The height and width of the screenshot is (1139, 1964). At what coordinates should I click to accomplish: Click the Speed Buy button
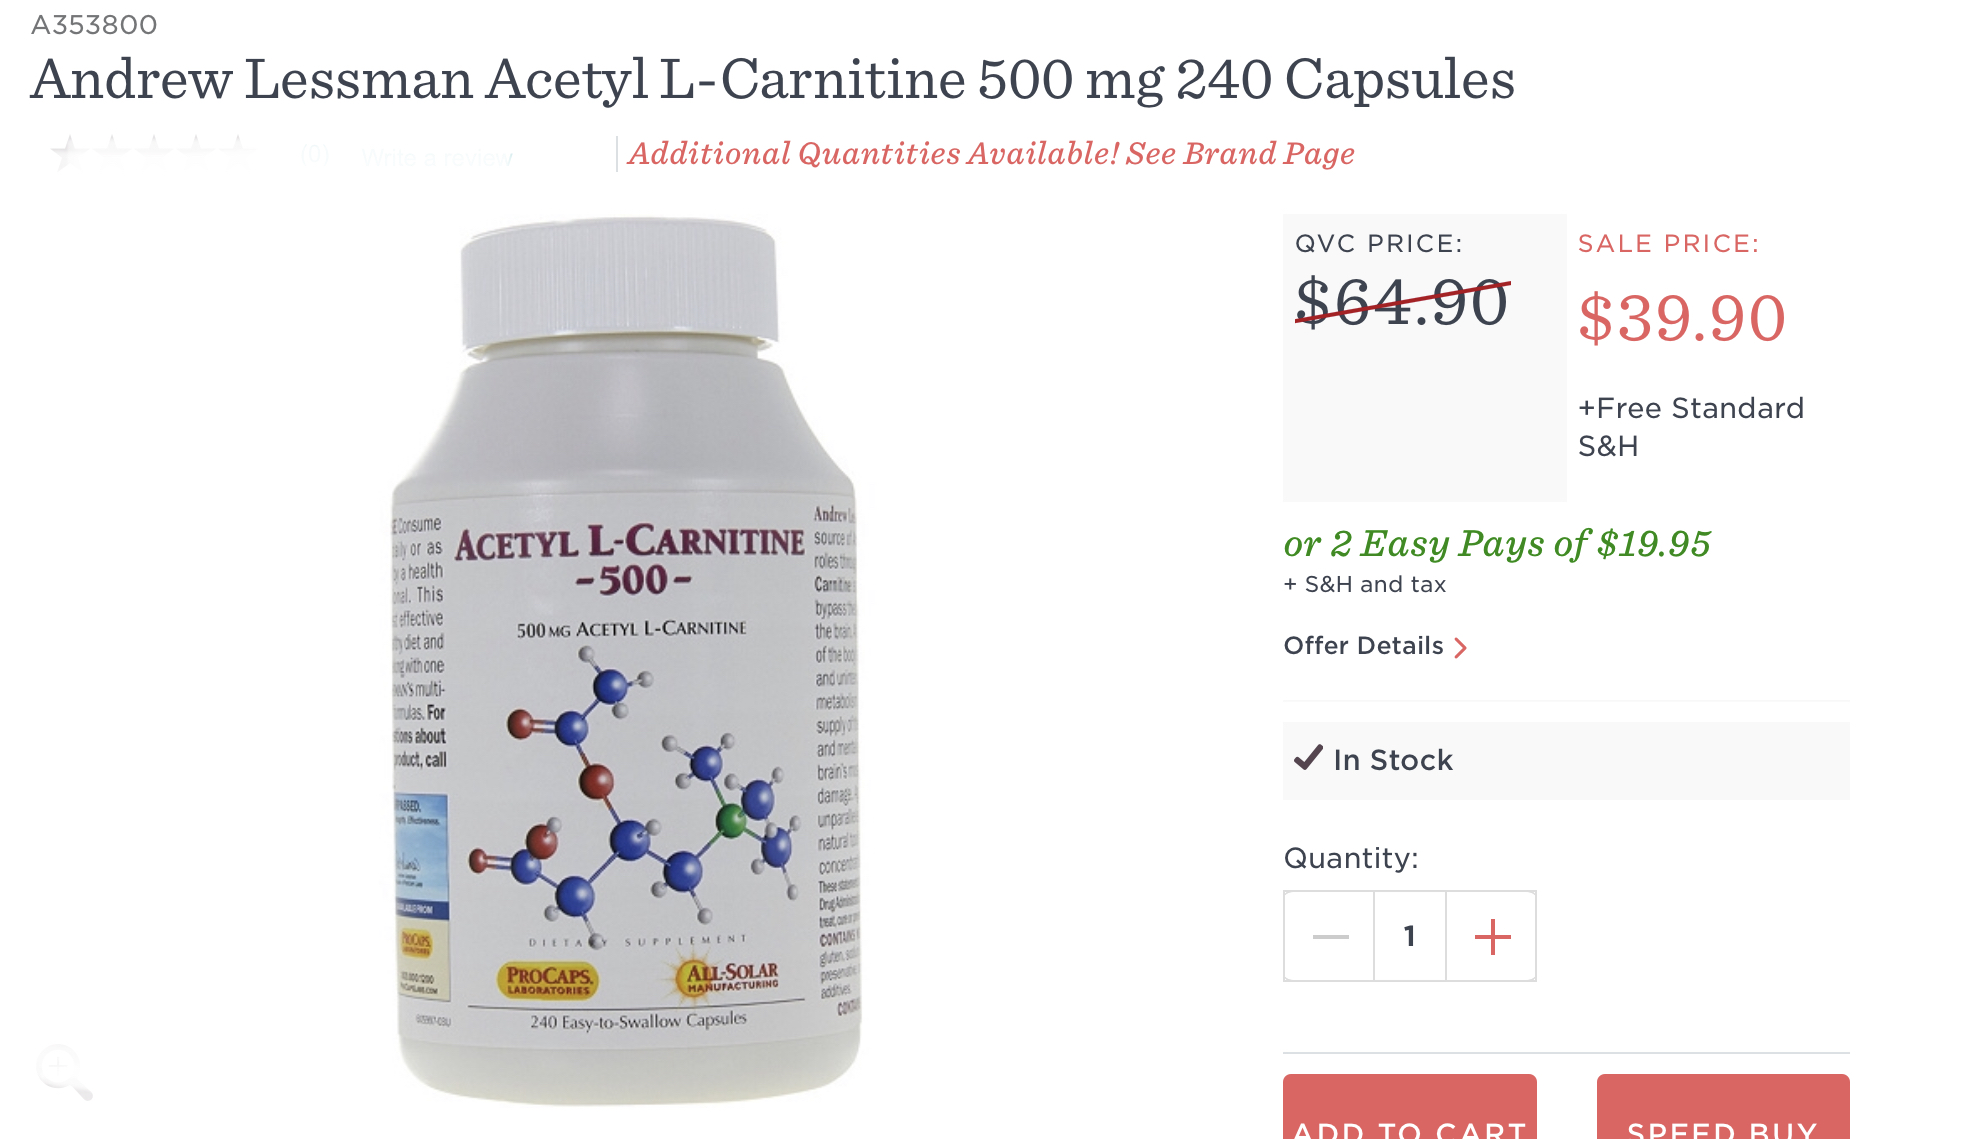pos(1723,1107)
